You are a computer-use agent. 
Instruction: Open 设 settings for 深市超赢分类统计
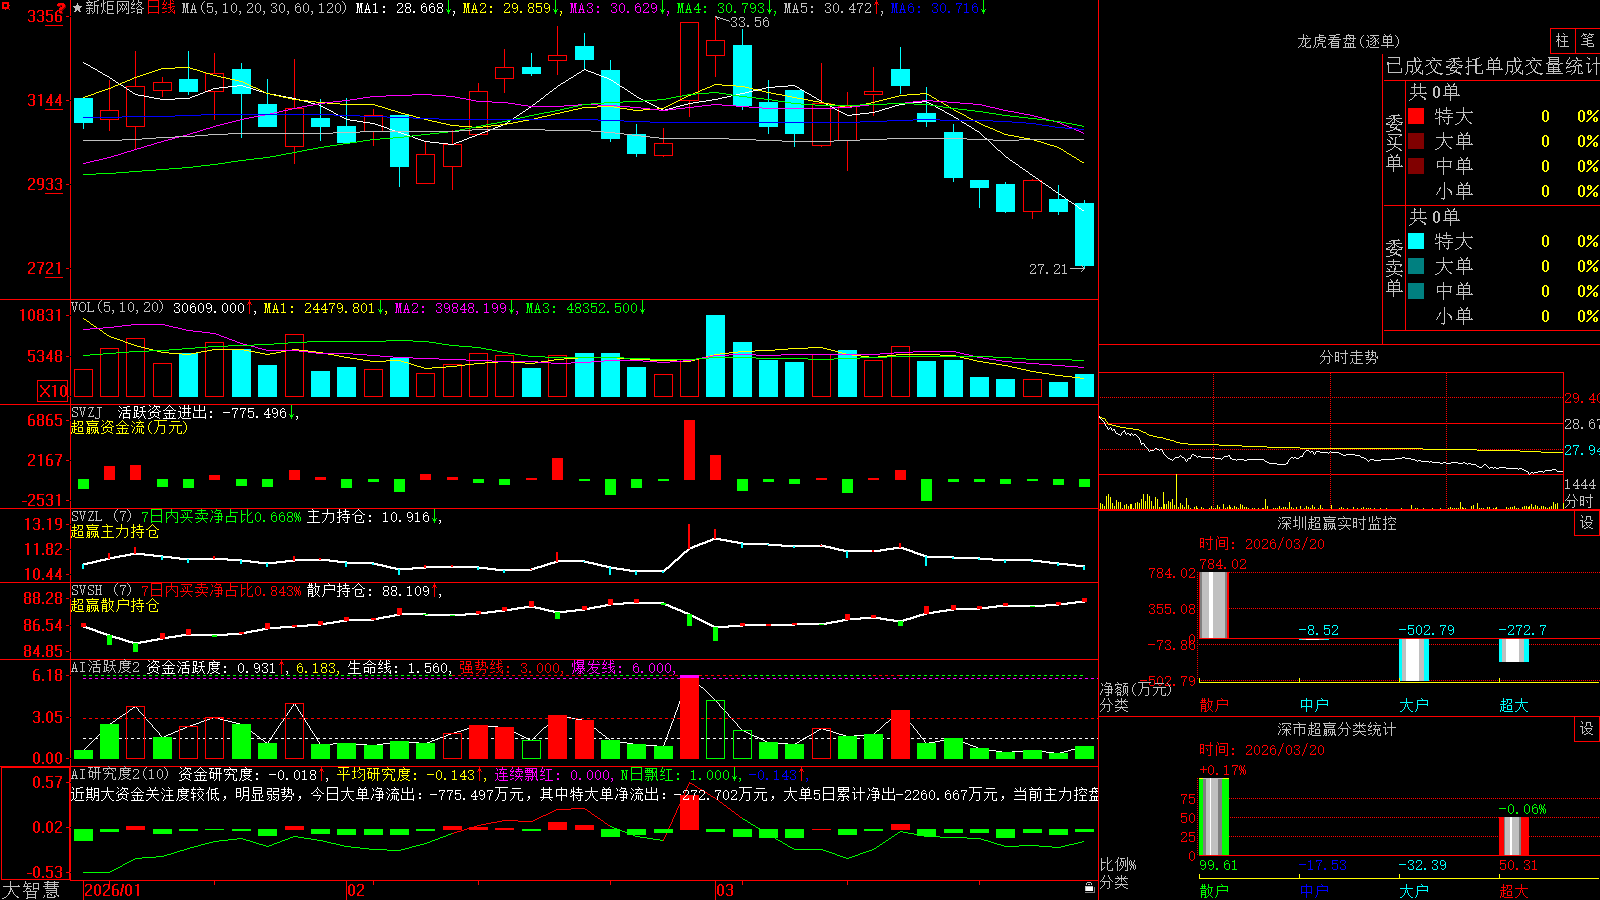point(1587,729)
